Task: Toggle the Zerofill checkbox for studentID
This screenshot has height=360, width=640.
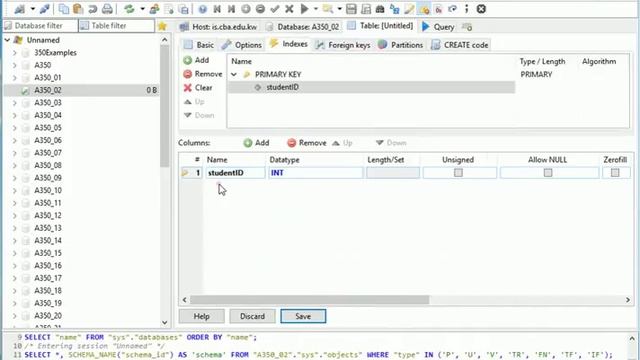Action: click(615, 173)
